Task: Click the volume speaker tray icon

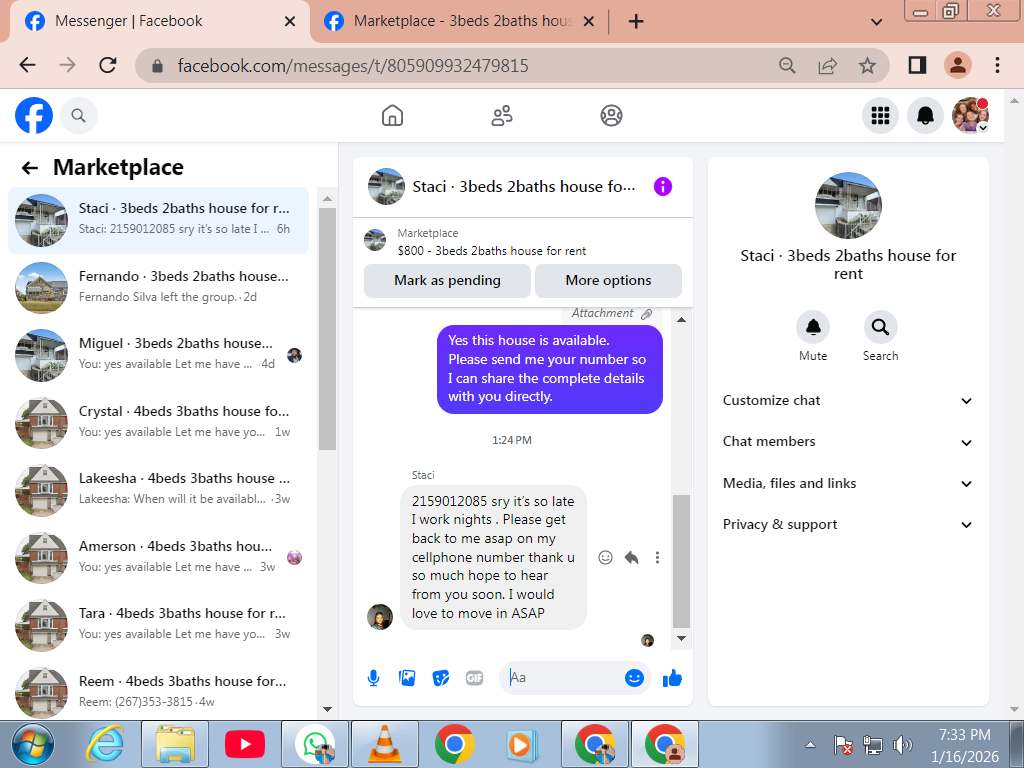Action: [x=903, y=745]
